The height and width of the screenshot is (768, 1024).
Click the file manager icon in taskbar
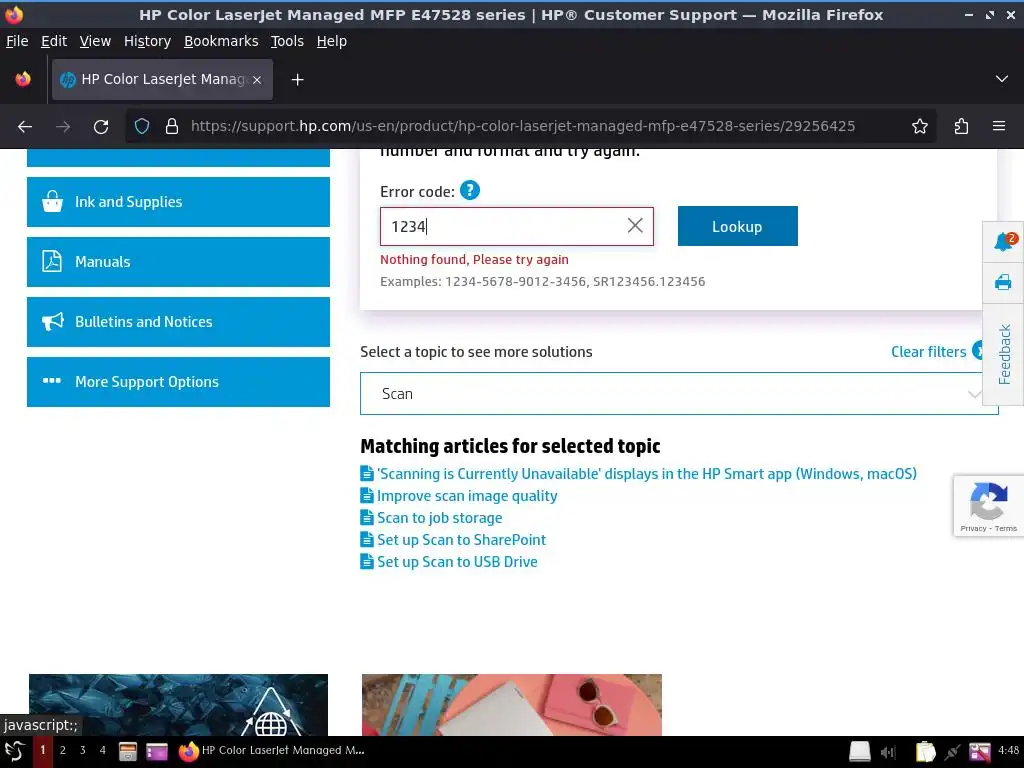[128, 752]
